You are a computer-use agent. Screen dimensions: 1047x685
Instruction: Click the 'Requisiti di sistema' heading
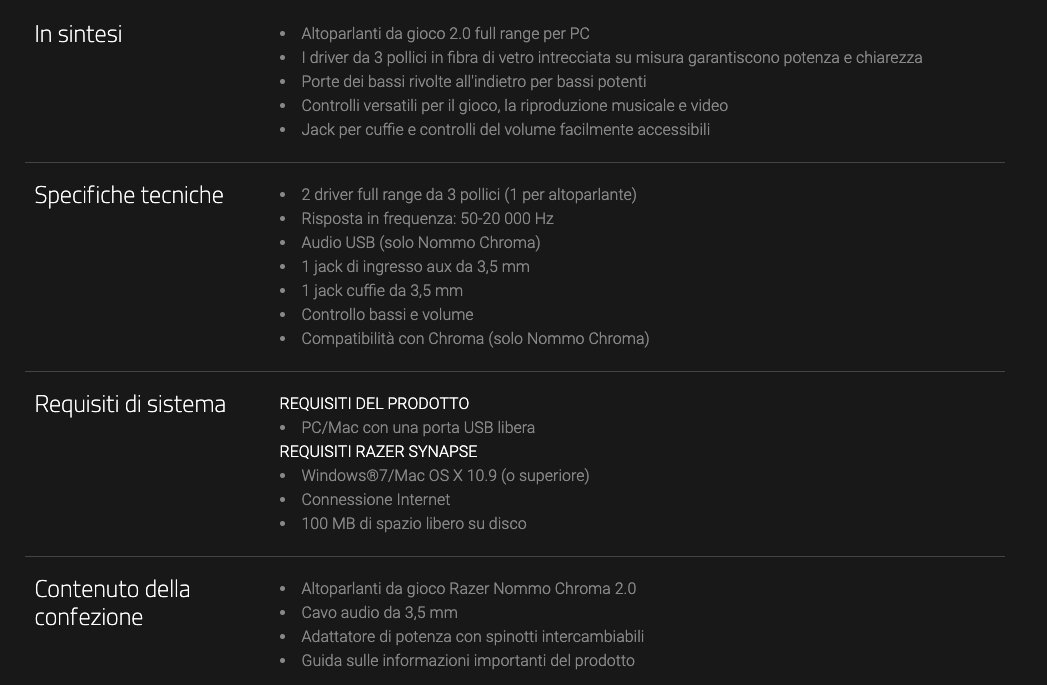click(130, 404)
